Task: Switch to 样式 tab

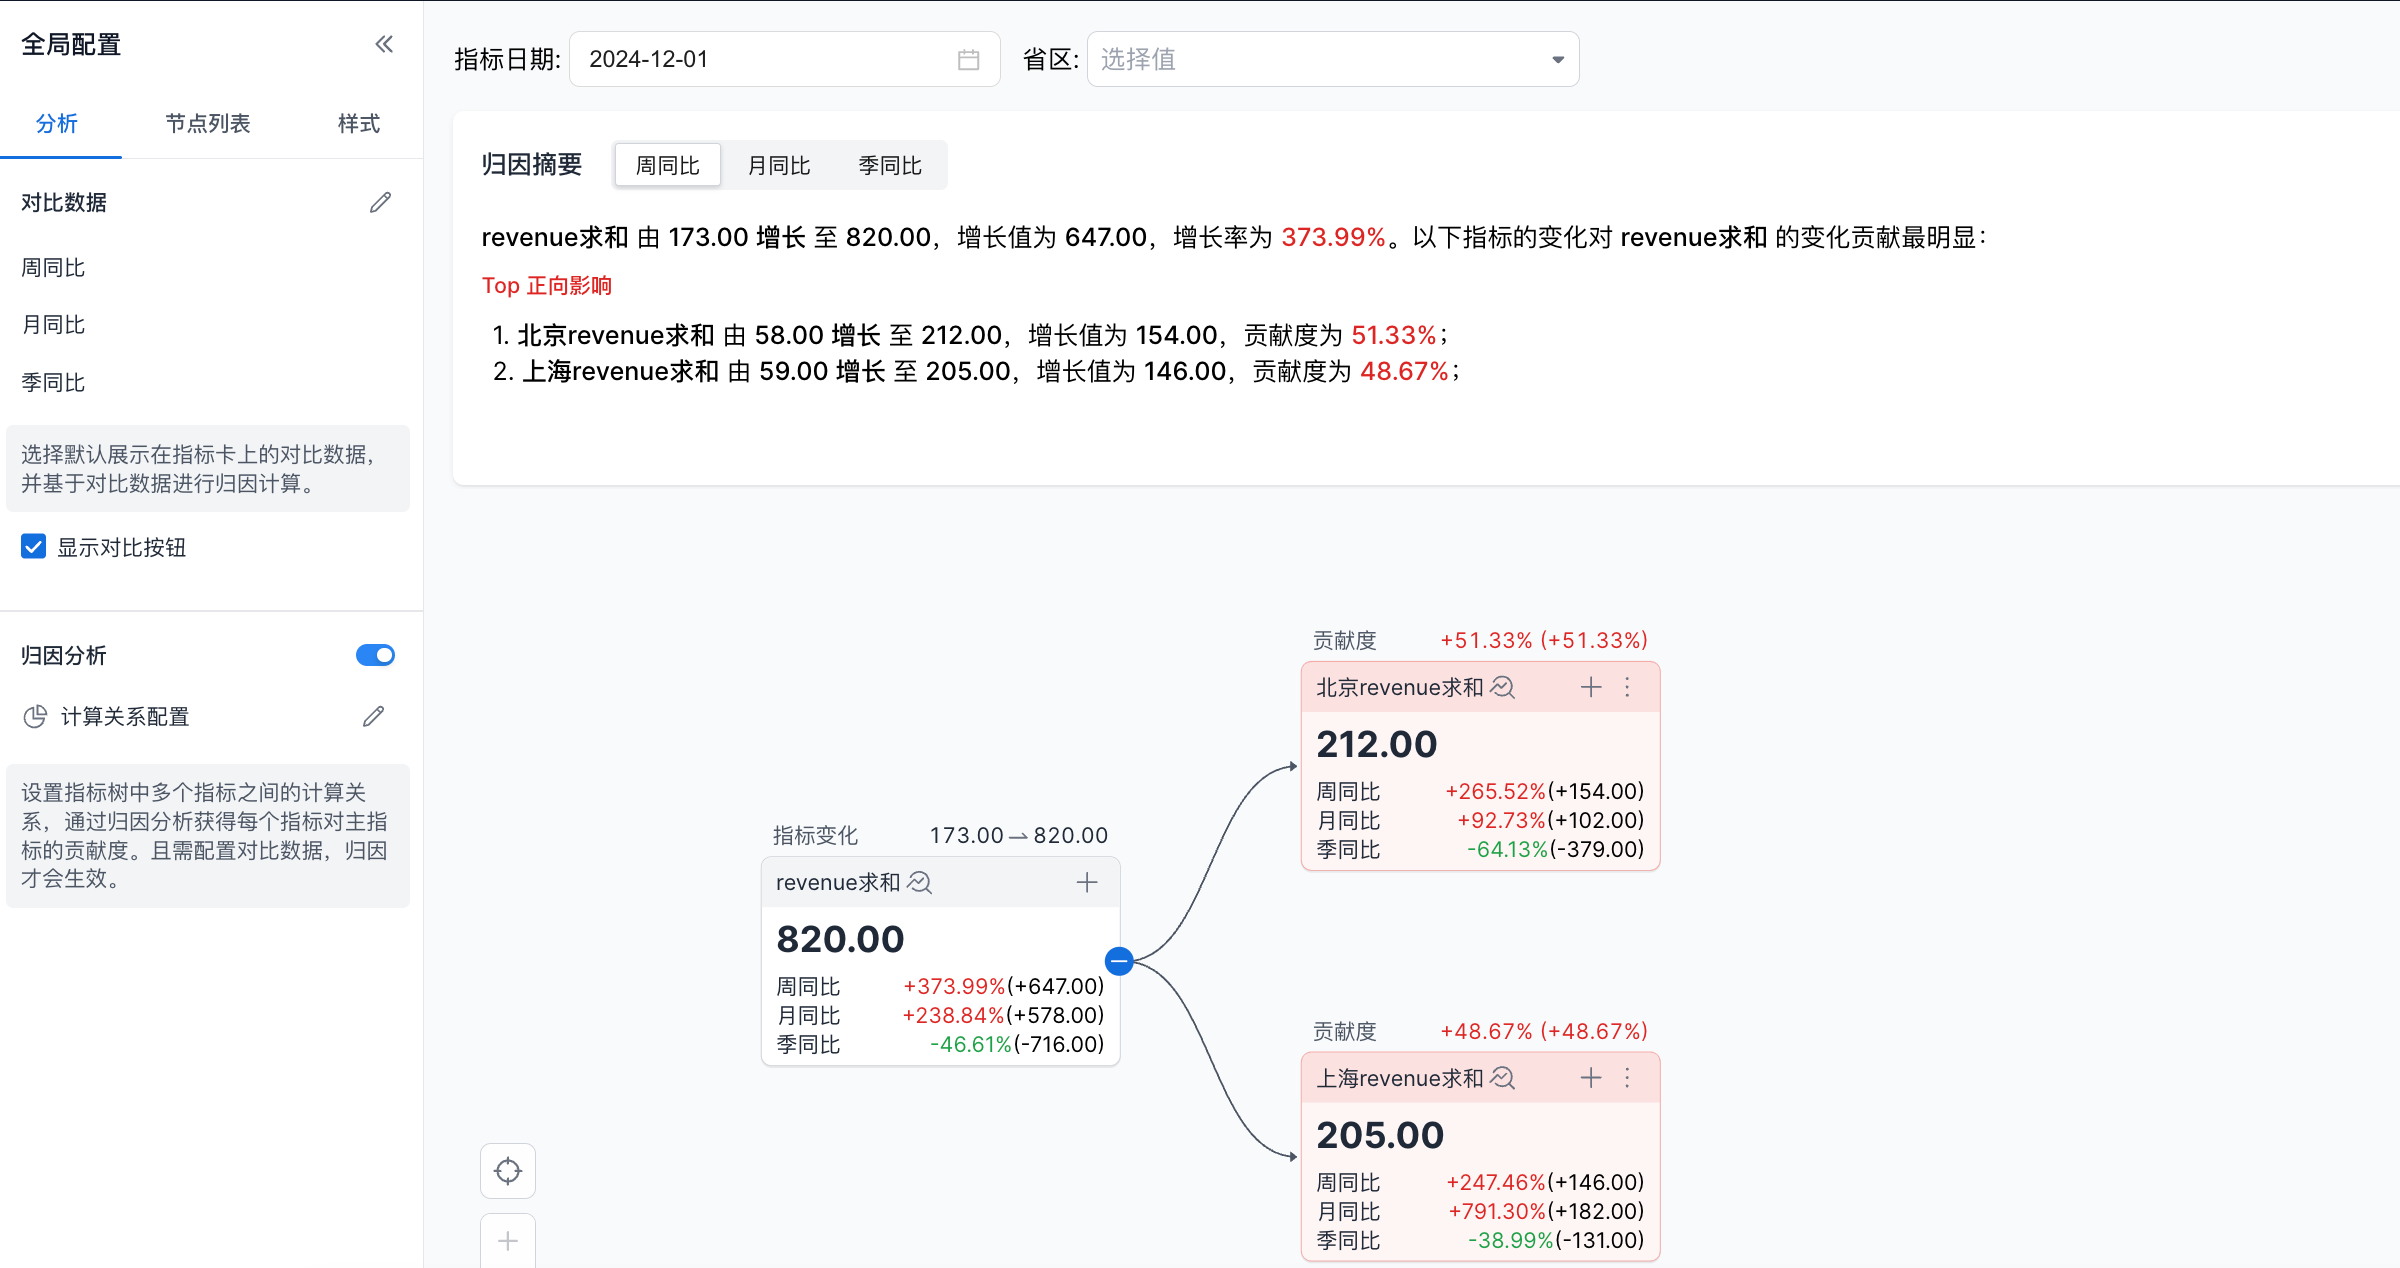Action: [358, 124]
